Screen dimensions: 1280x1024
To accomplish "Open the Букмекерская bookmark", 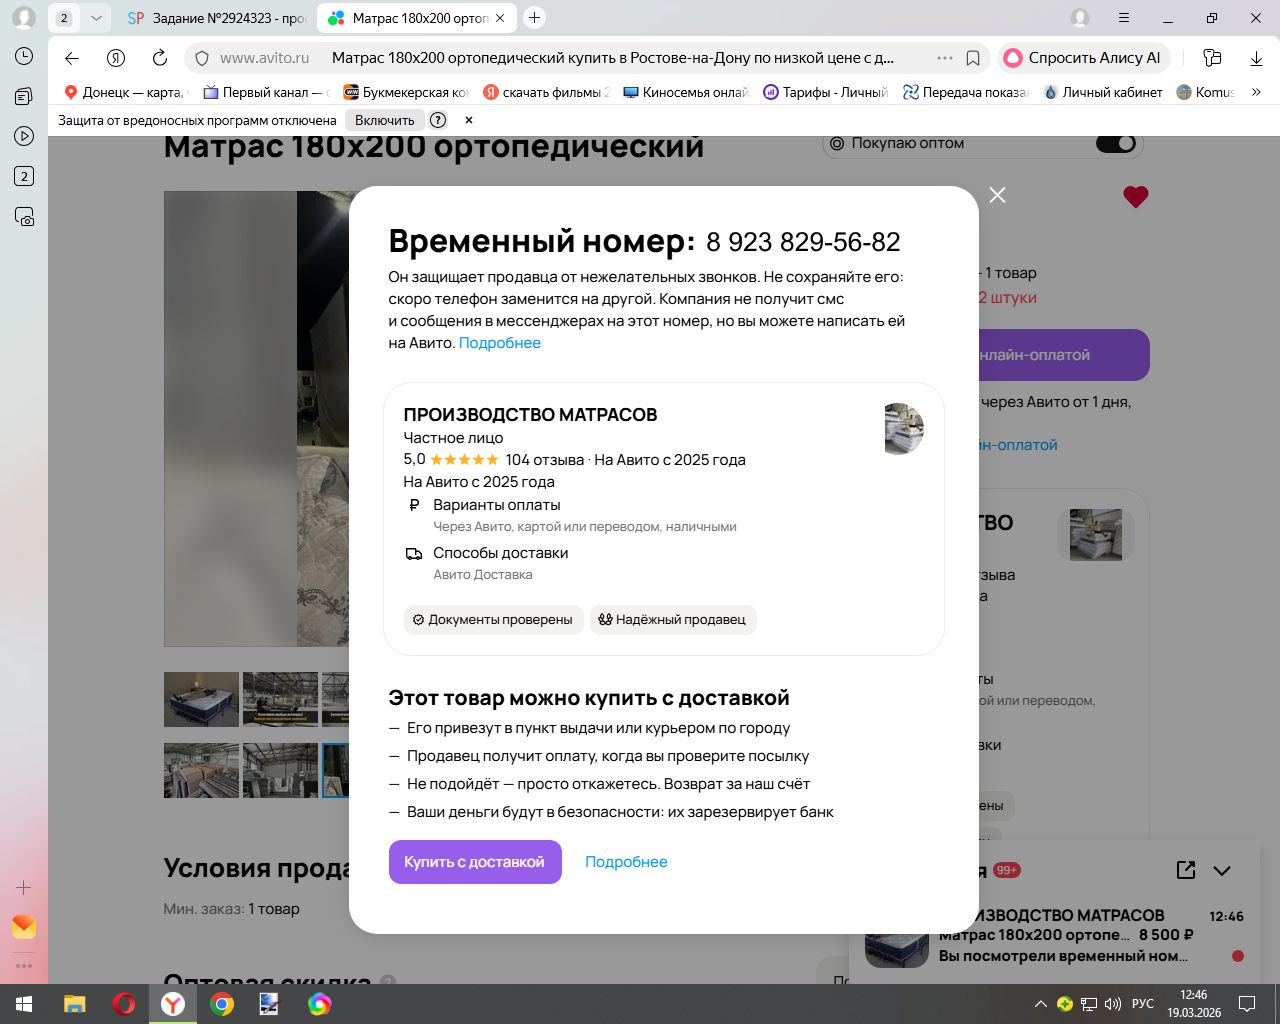I will [x=406, y=92].
